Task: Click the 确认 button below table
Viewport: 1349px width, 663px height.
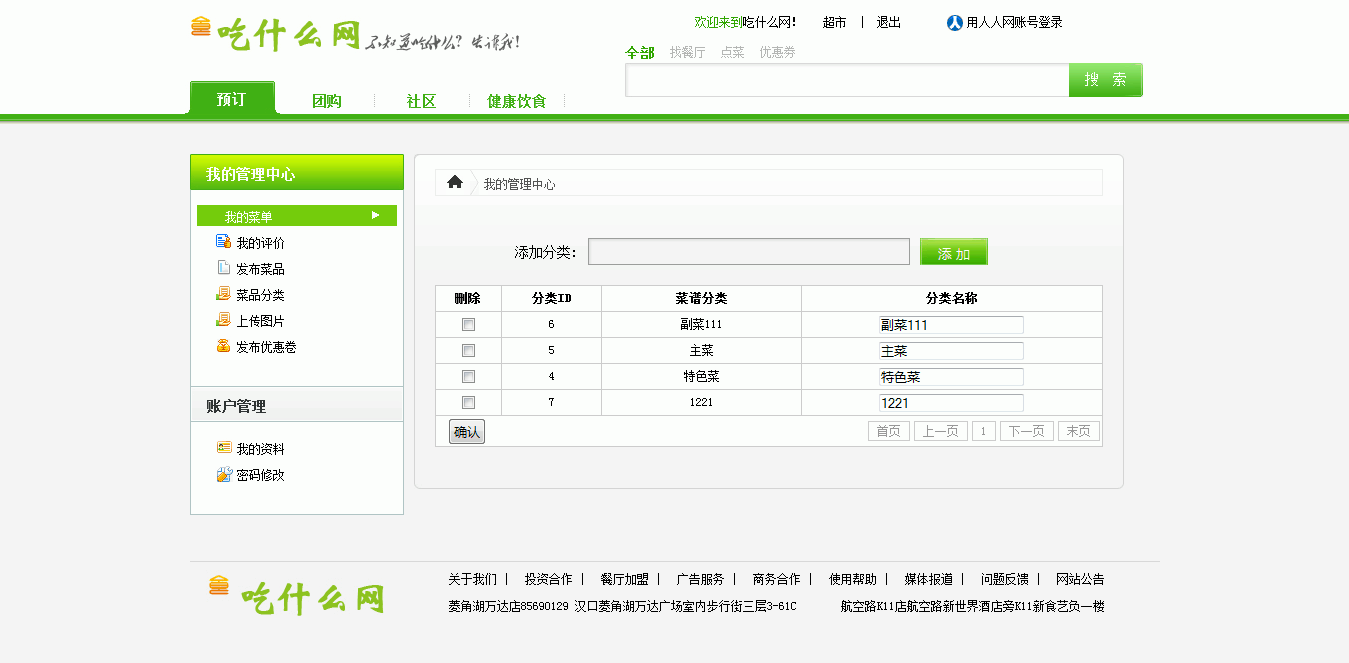Action: pos(467,432)
